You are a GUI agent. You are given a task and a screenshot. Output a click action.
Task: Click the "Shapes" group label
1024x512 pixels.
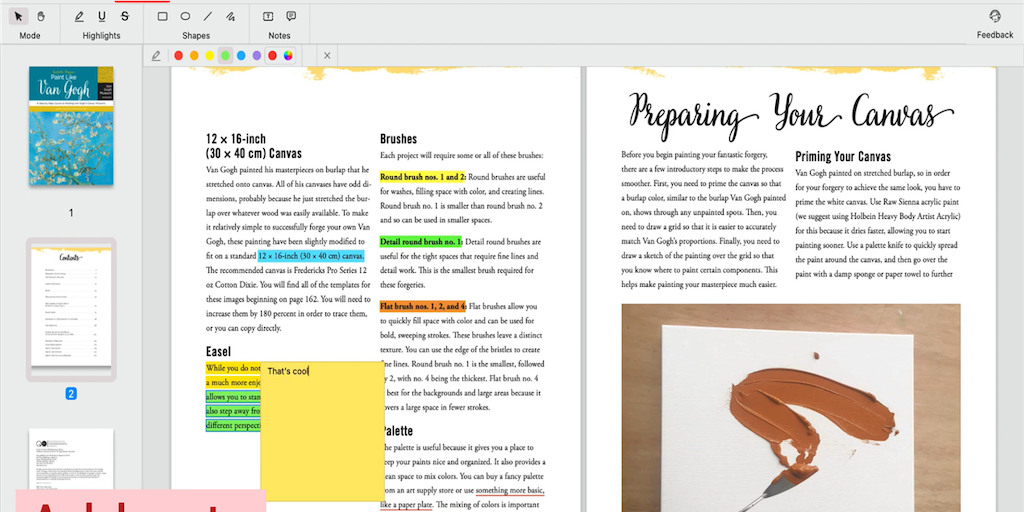(196, 36)
